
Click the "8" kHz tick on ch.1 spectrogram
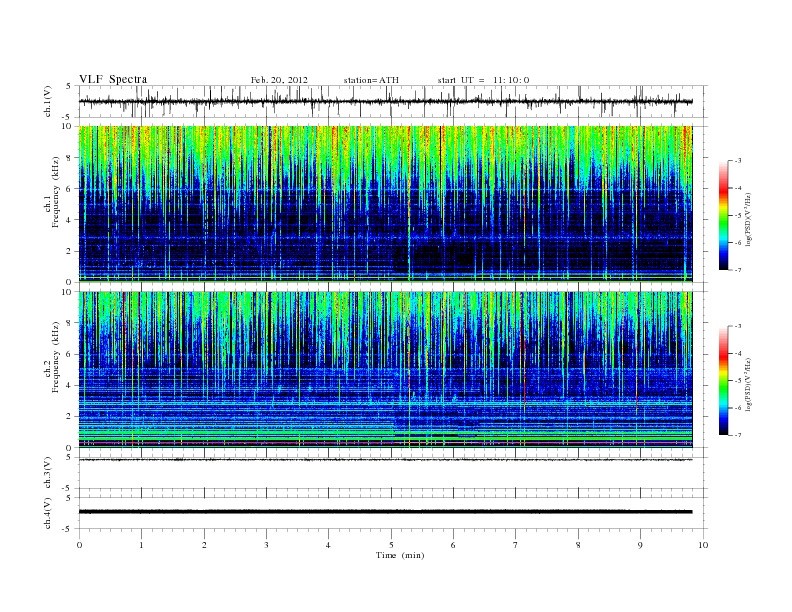coord(69,158)
